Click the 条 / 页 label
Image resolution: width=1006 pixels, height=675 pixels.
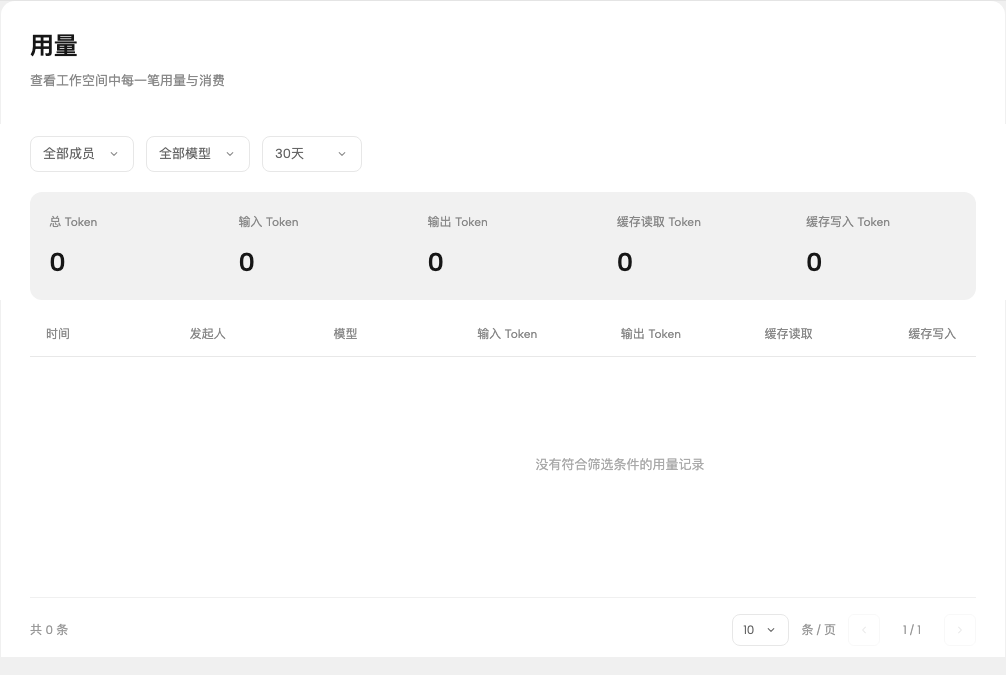point(819,630)
